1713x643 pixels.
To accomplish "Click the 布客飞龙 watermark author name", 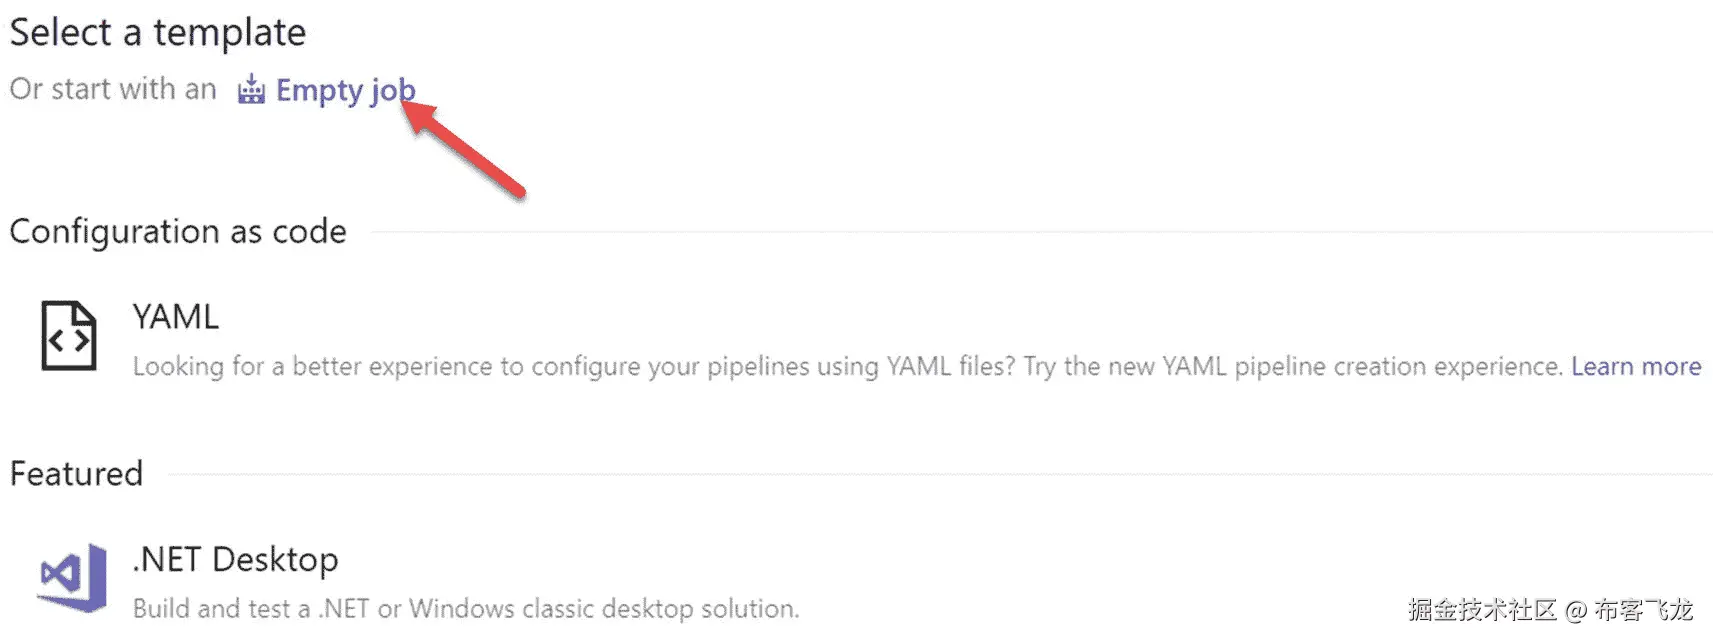I will [x=1643, y=609].
